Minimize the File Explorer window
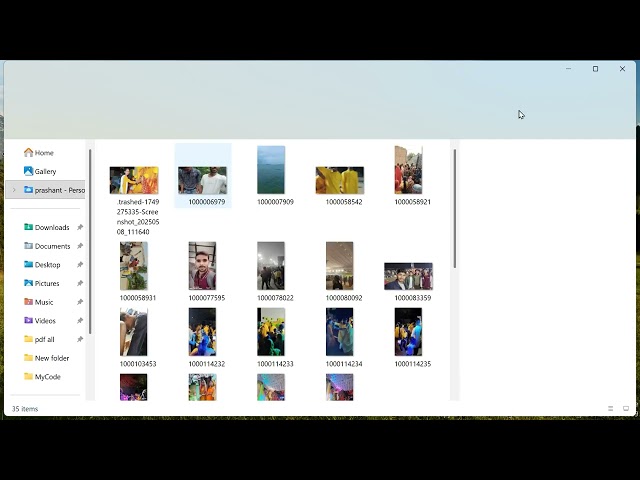Viewport: 640px width, 480px height. [569, 69]
